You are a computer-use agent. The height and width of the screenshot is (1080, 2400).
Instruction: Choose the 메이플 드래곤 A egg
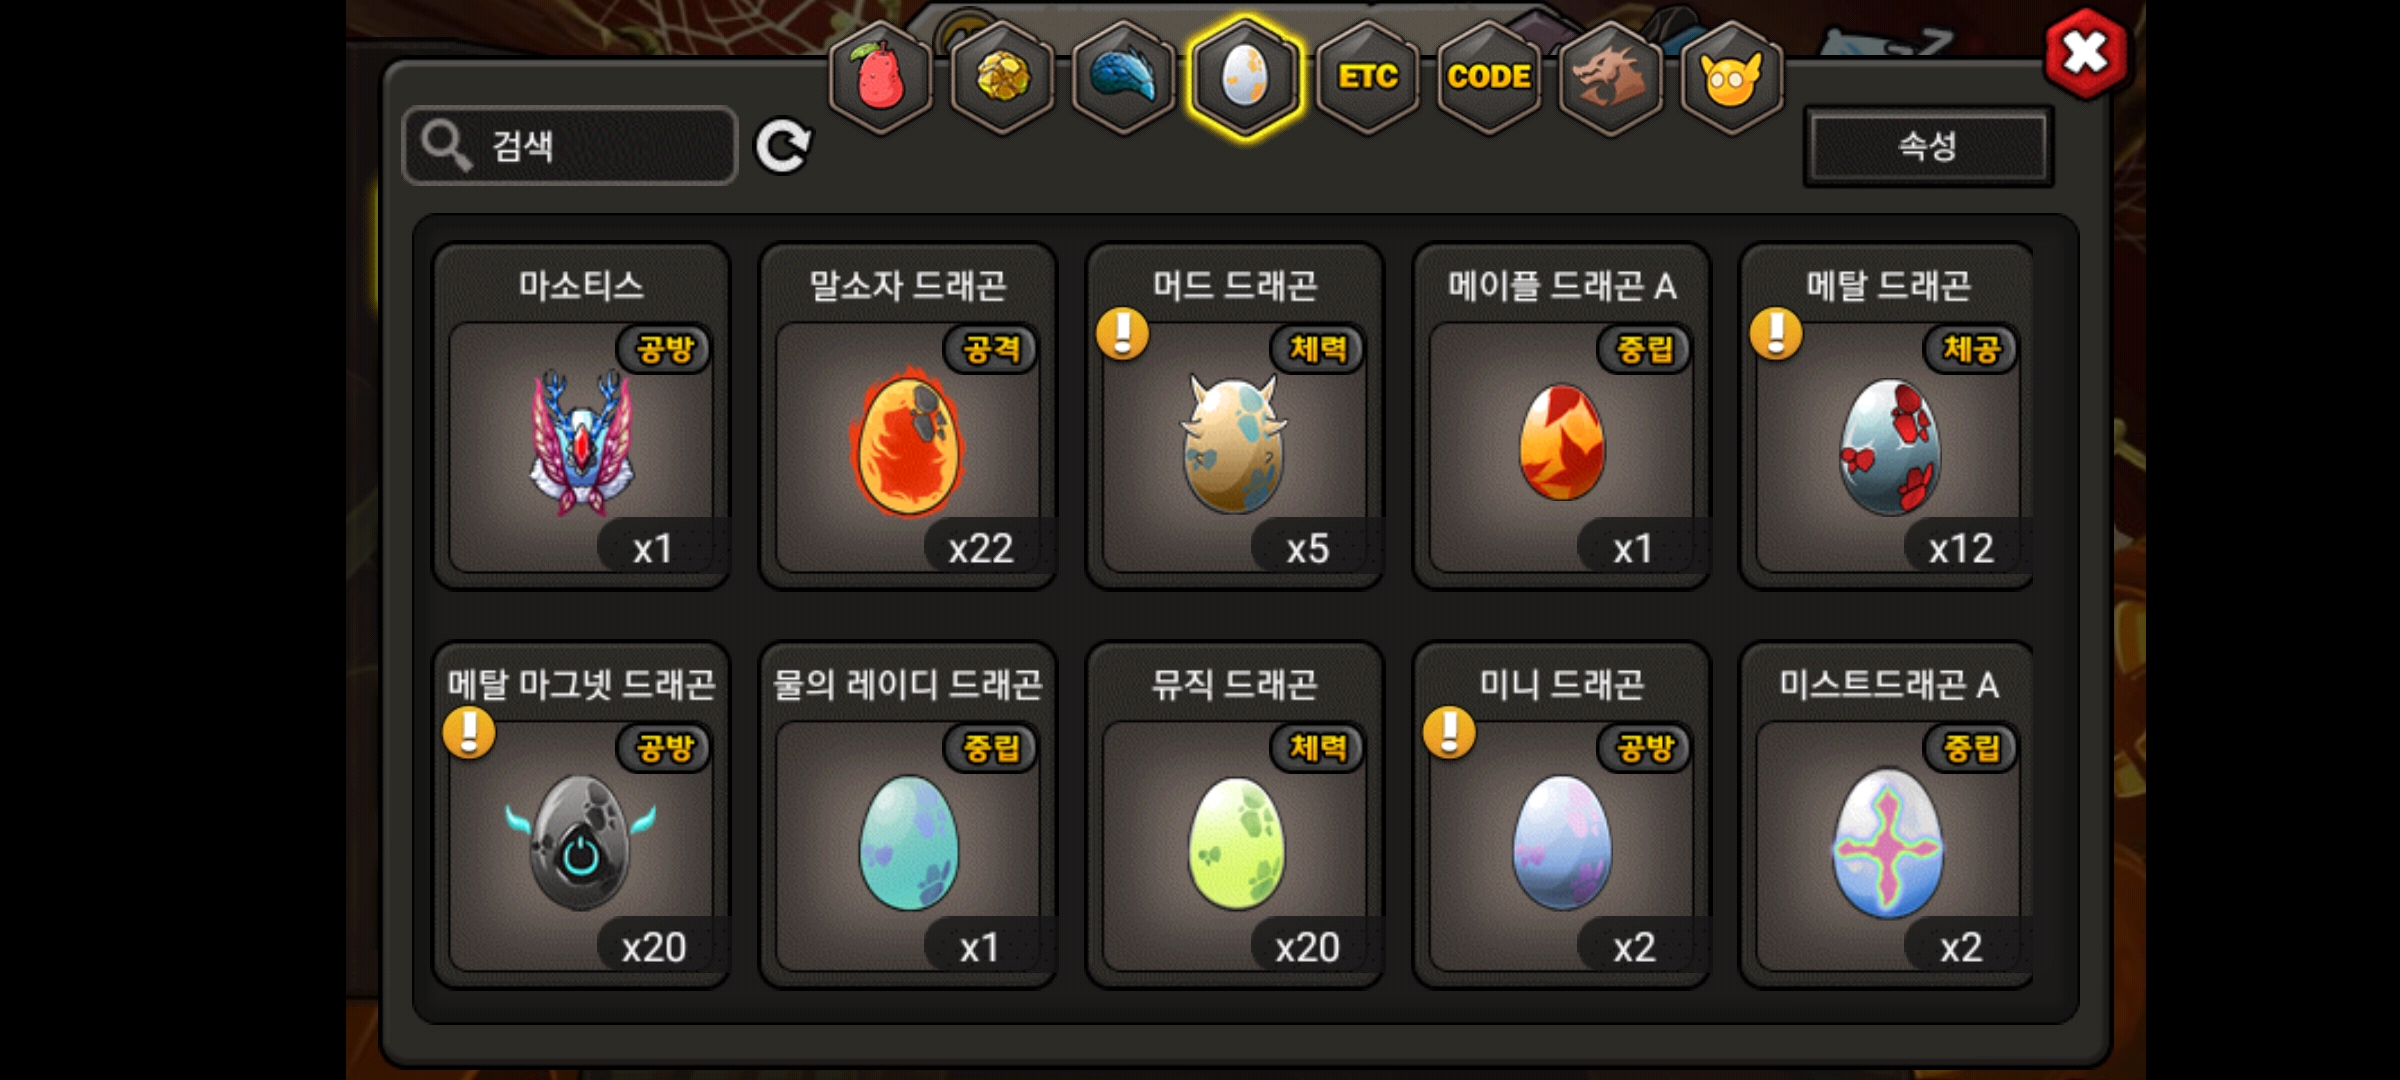pyautogui.click(x=1562, y=416)
